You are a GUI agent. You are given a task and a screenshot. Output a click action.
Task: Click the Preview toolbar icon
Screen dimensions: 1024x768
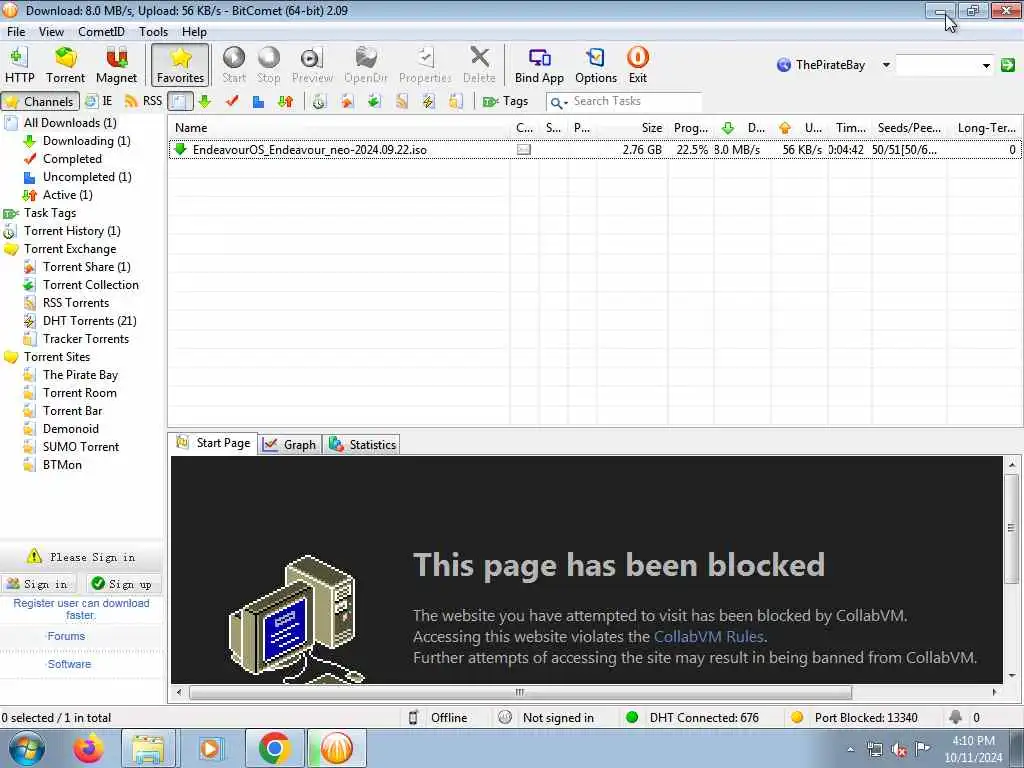tap(312, 65)
